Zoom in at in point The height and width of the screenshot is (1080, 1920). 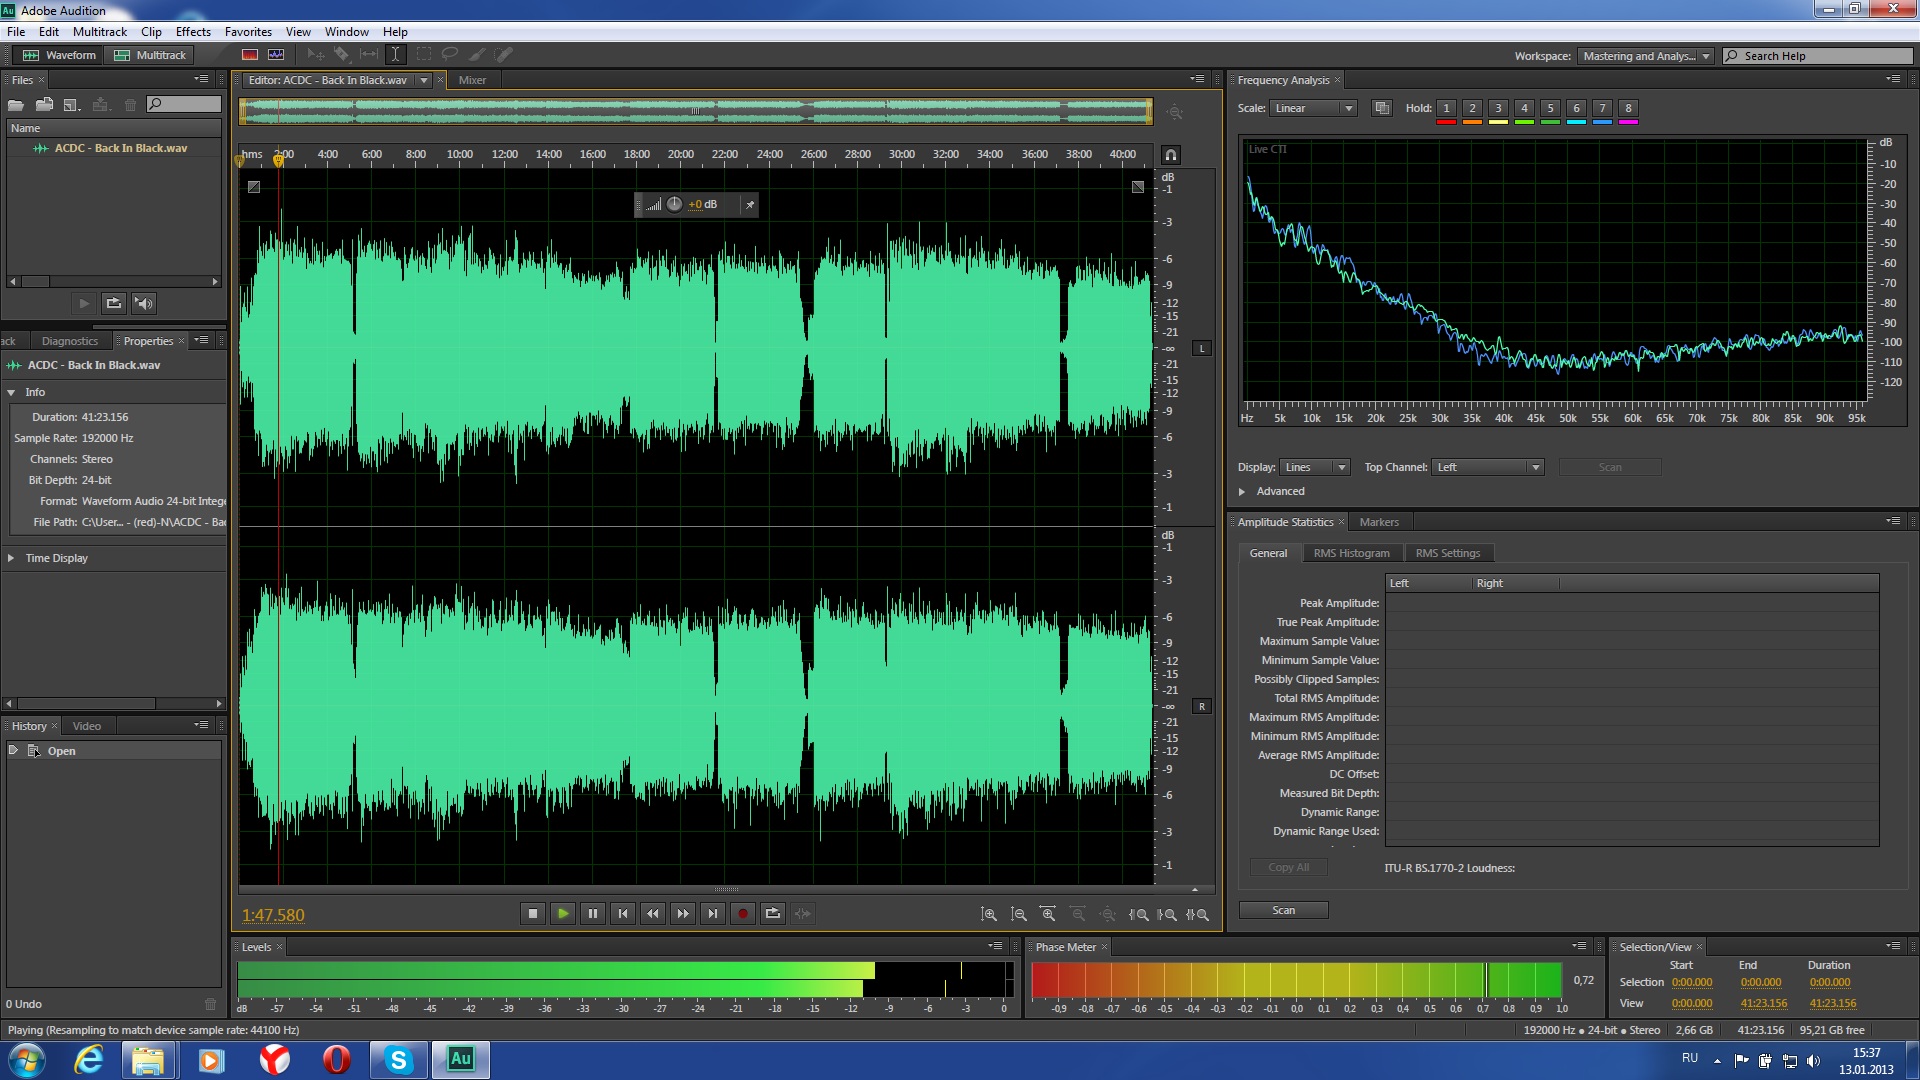click(x=1138, y=914)
